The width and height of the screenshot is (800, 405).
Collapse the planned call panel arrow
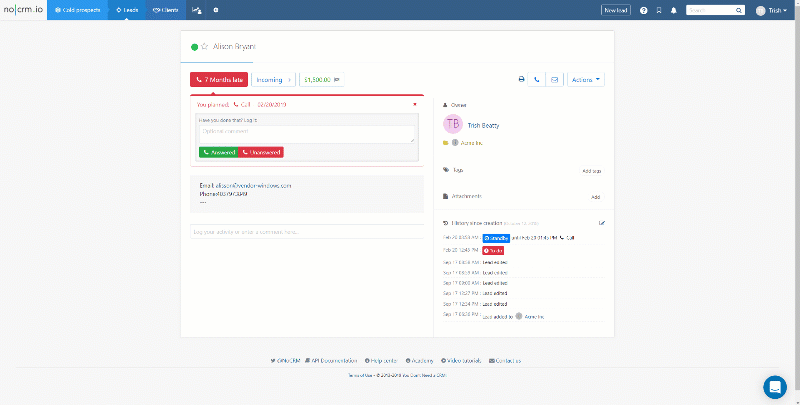(x=414, y=104)
